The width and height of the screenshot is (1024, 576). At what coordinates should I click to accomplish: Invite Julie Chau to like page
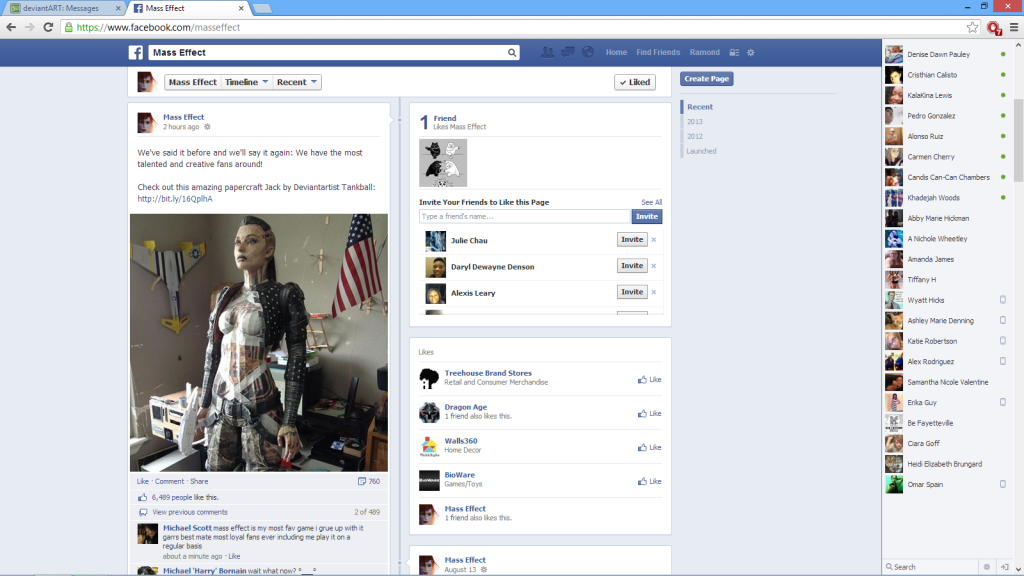tap(632, 240)
